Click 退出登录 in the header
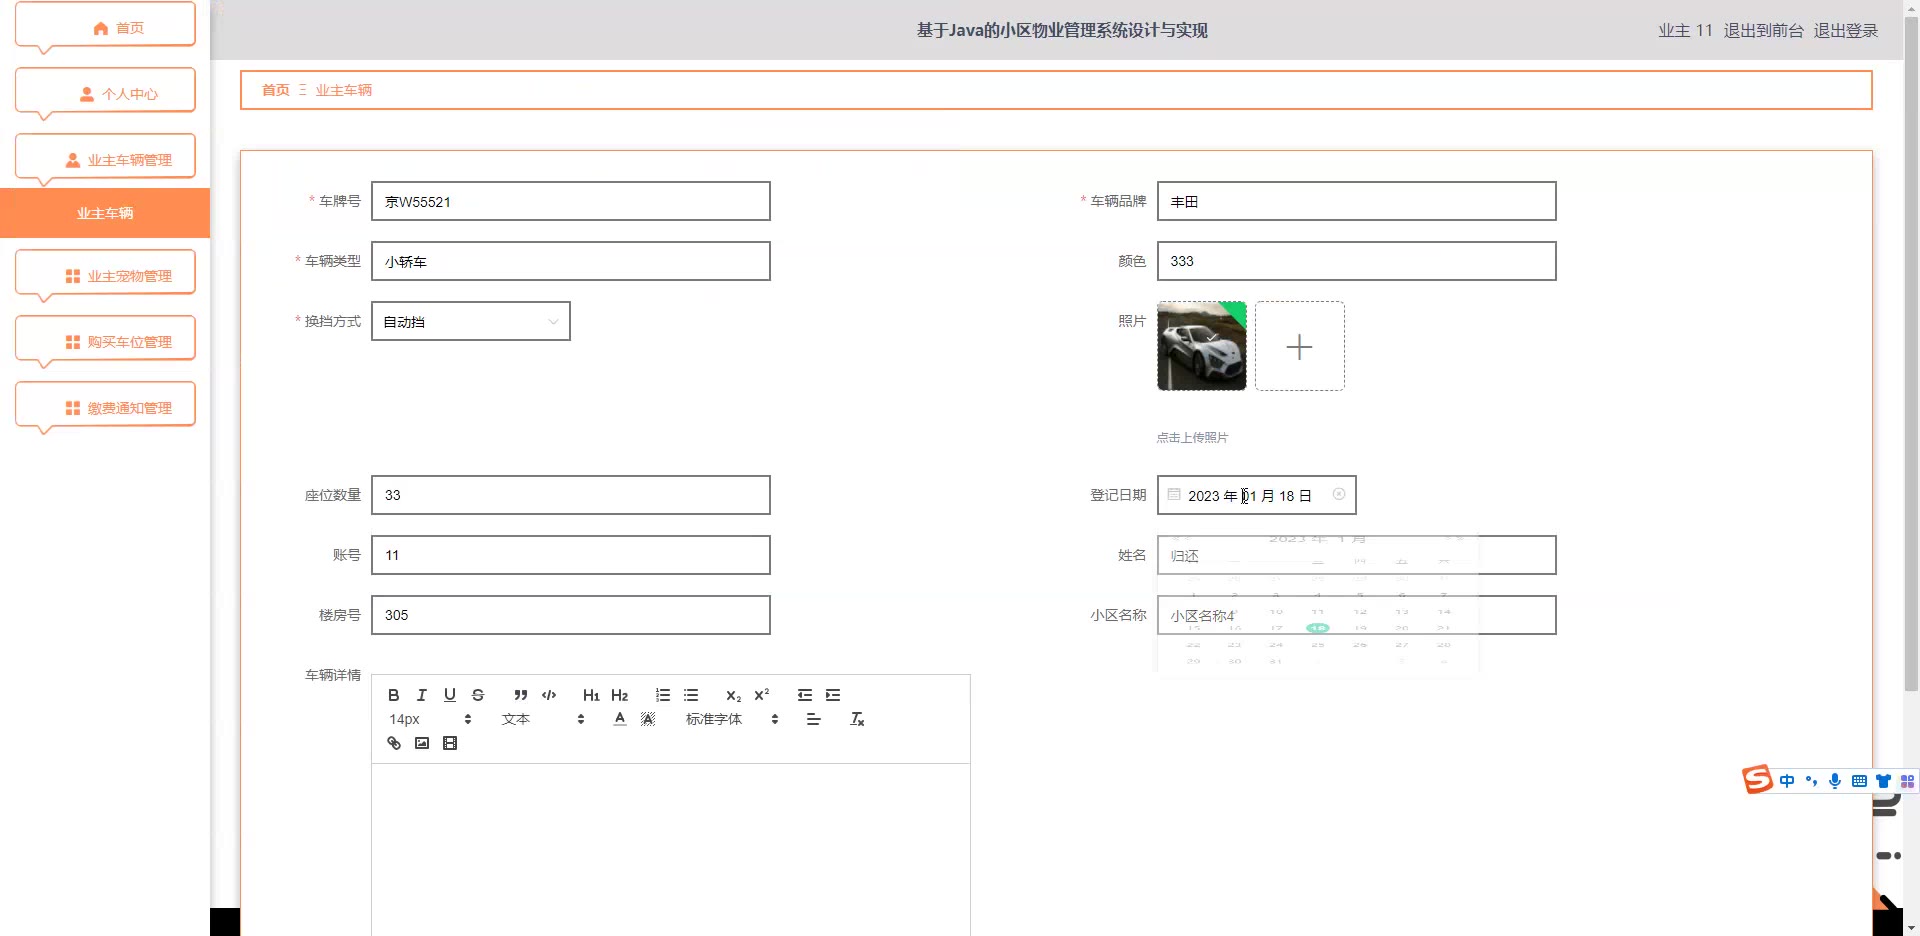The height and width of the screenshot is (936, 1920). [x=1845, y=30]
